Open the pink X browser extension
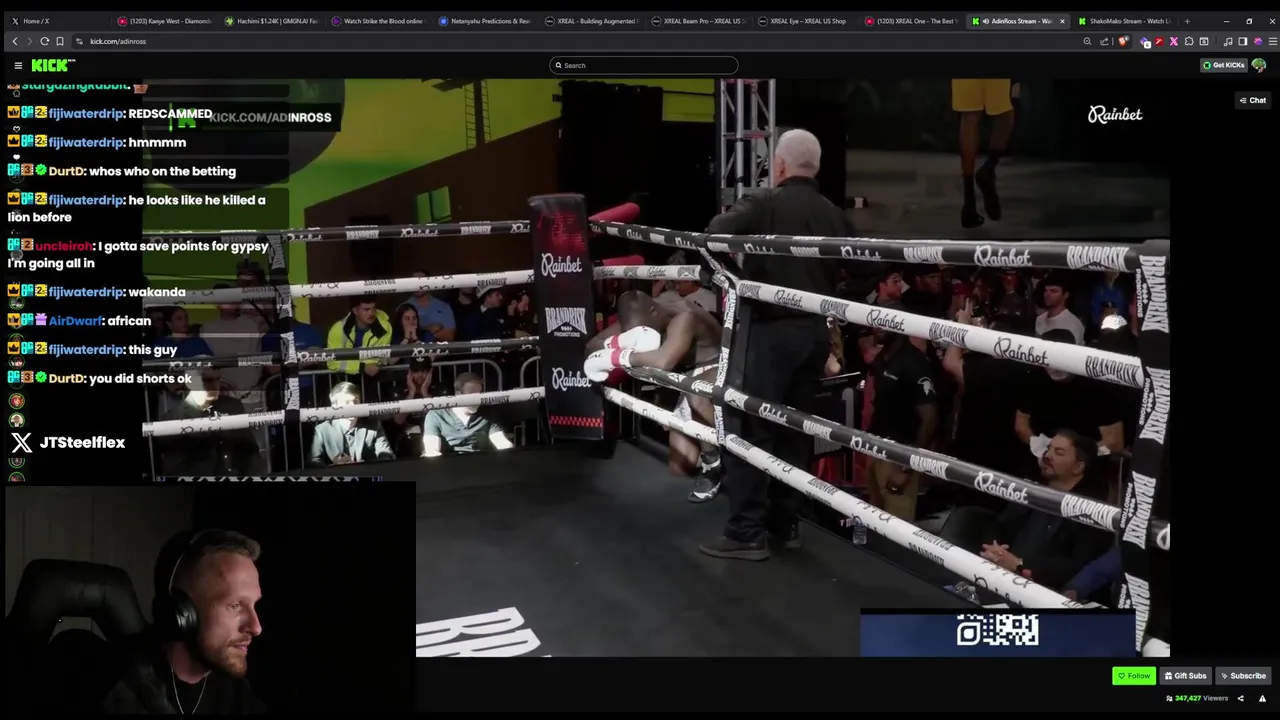 pos(1173,41)
